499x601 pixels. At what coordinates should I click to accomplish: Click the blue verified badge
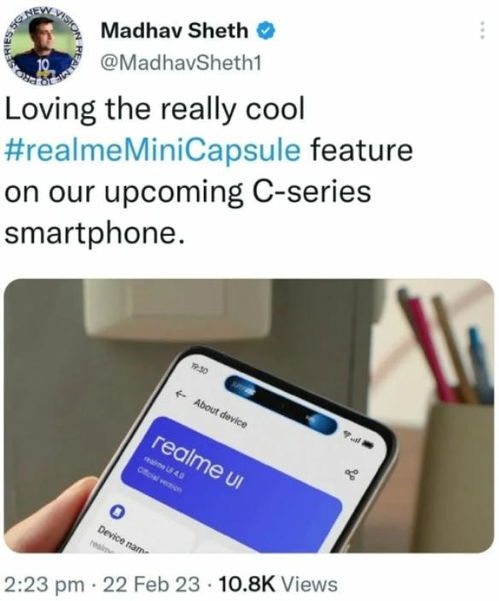266,31
